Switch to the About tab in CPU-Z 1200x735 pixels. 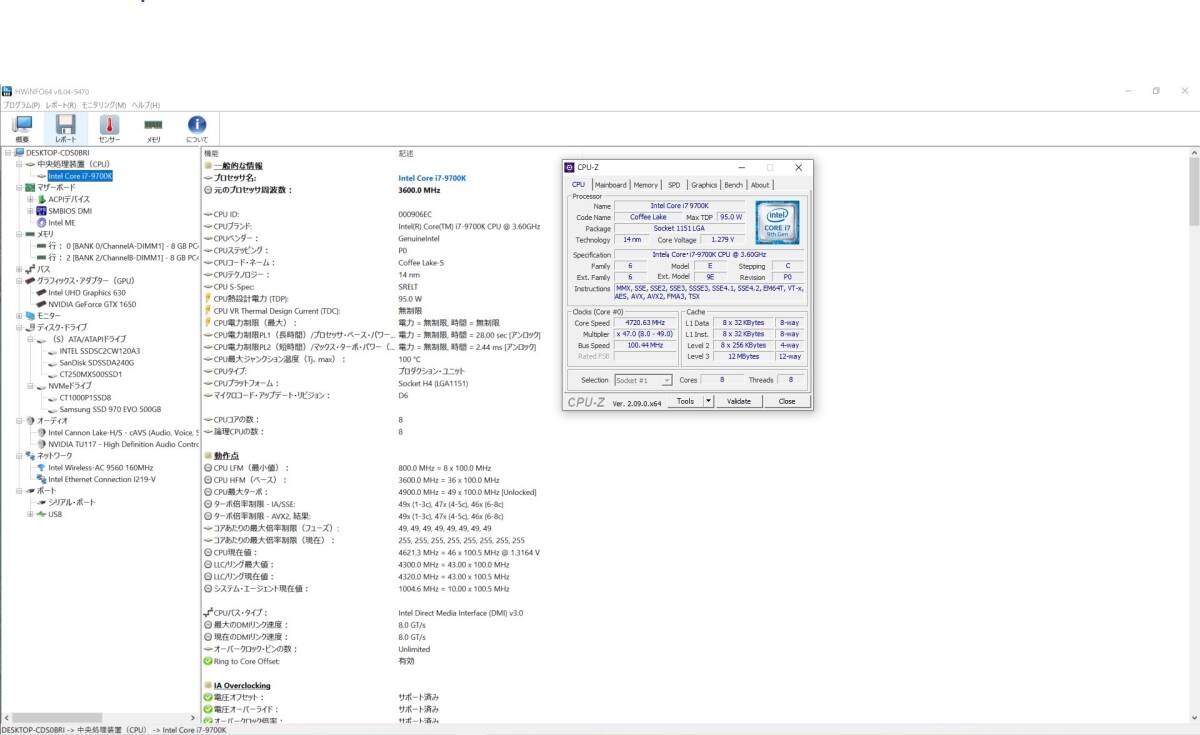[761, 185]
